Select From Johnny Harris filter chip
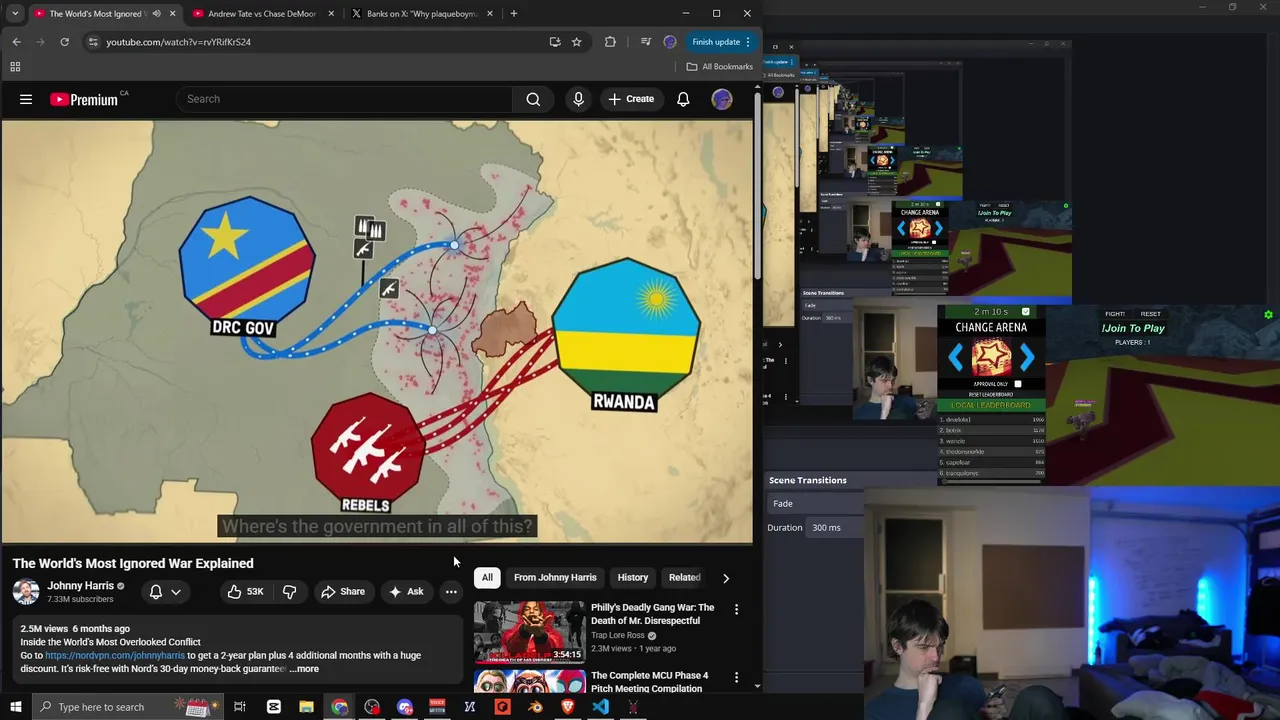Screen dimensions: 1280x720 pyautogui.click(x=555, y=578)
